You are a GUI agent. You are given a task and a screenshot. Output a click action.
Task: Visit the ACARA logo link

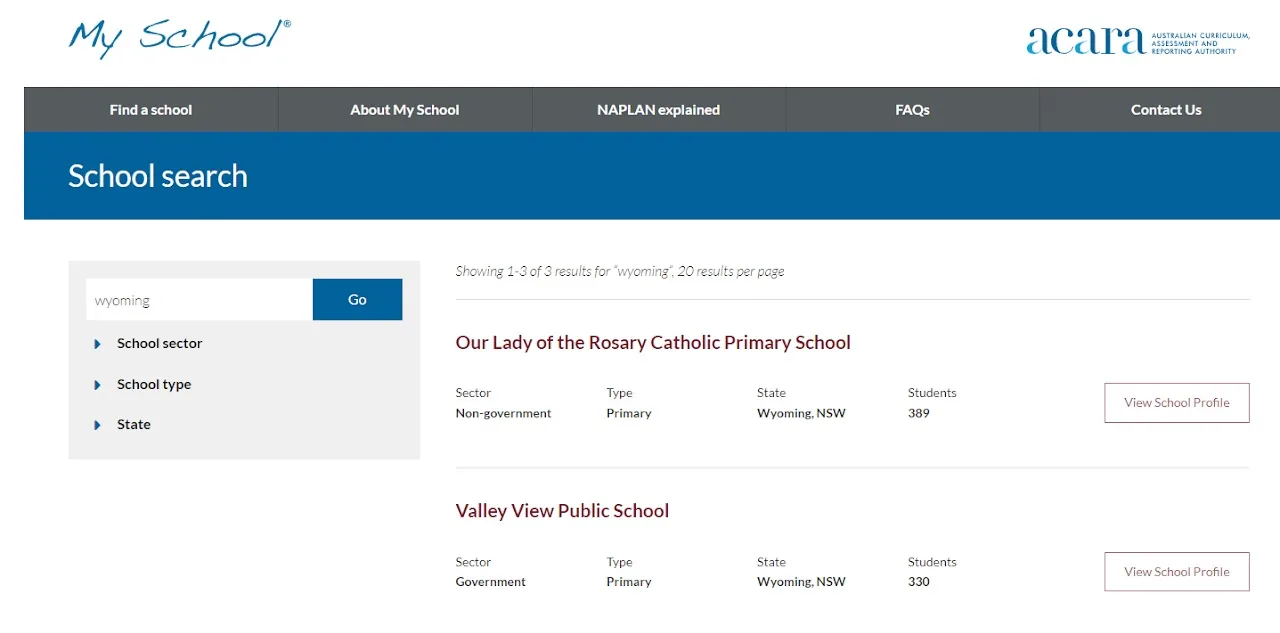[x=1138, y=41]
